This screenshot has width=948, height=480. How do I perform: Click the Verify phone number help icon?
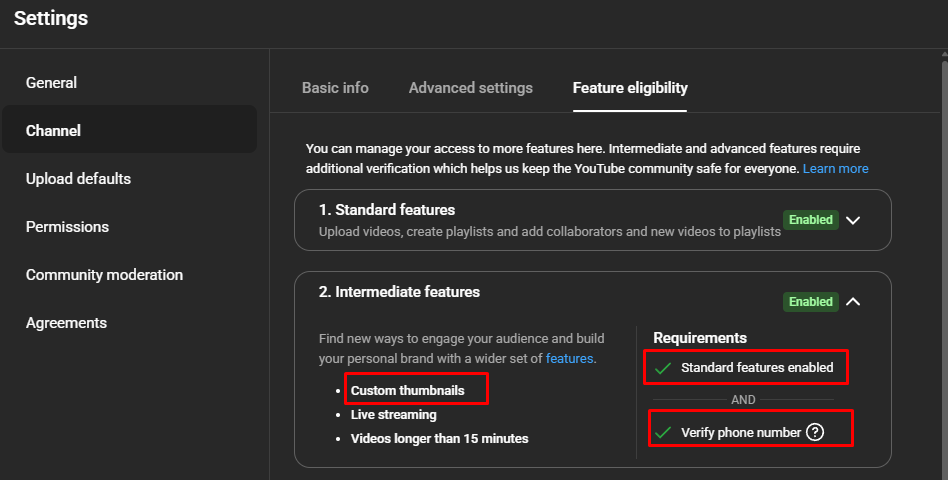[x=815, y=432]
